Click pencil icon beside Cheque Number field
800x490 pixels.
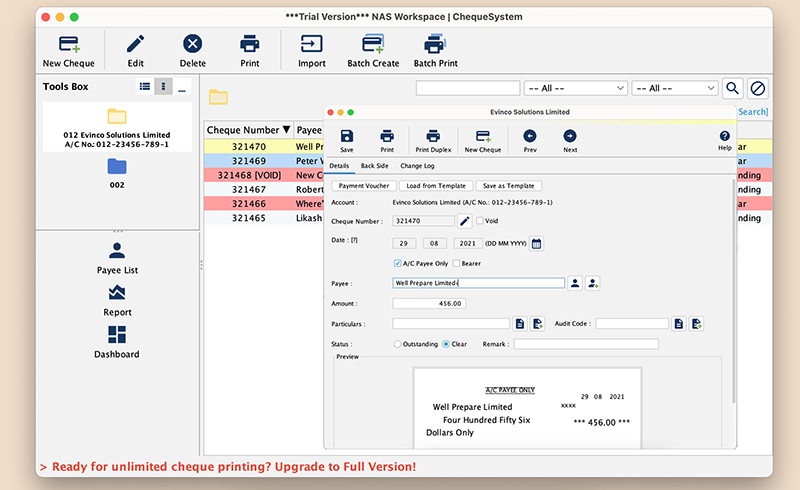tap(464, 221)
